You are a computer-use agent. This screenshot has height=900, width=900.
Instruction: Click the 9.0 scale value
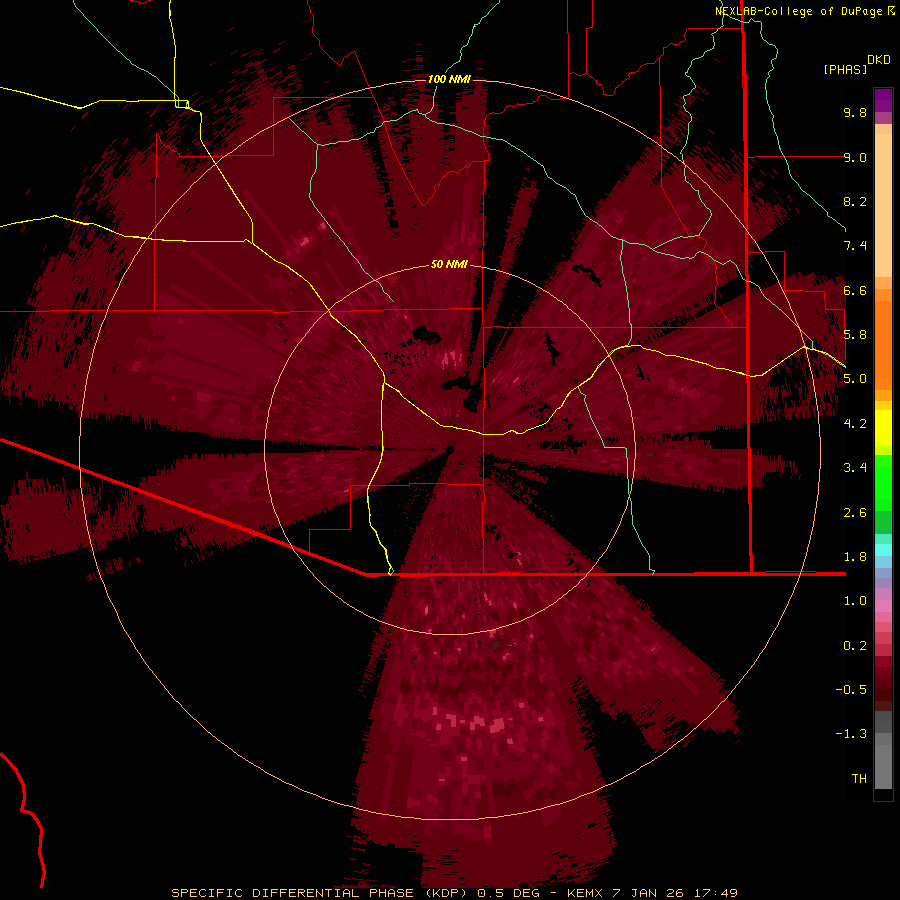coord(855,157)
